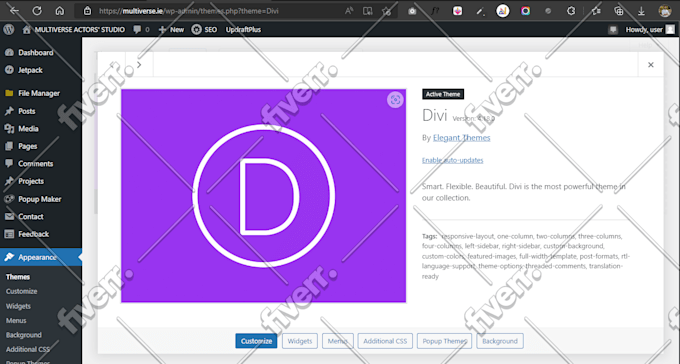
Task: Click Enable auto-updates link
Action: point(452,160)
